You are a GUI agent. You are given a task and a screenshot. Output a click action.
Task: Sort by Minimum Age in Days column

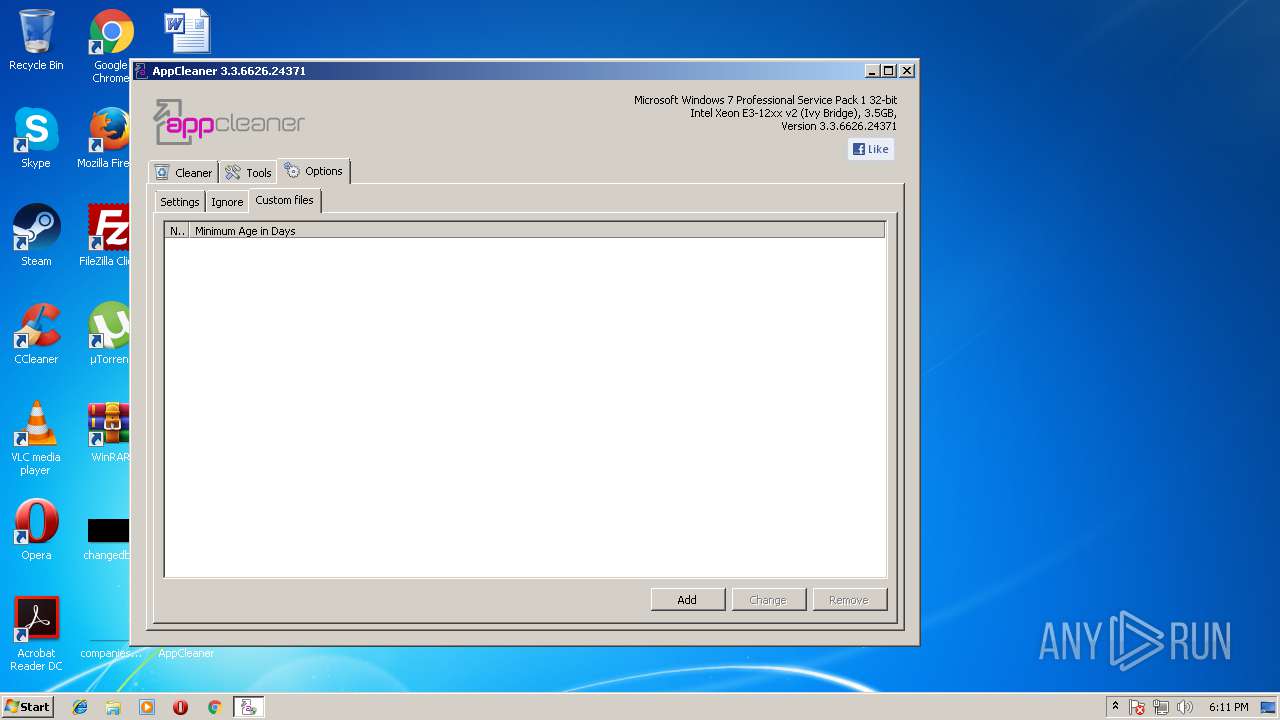tap(537, 230)
